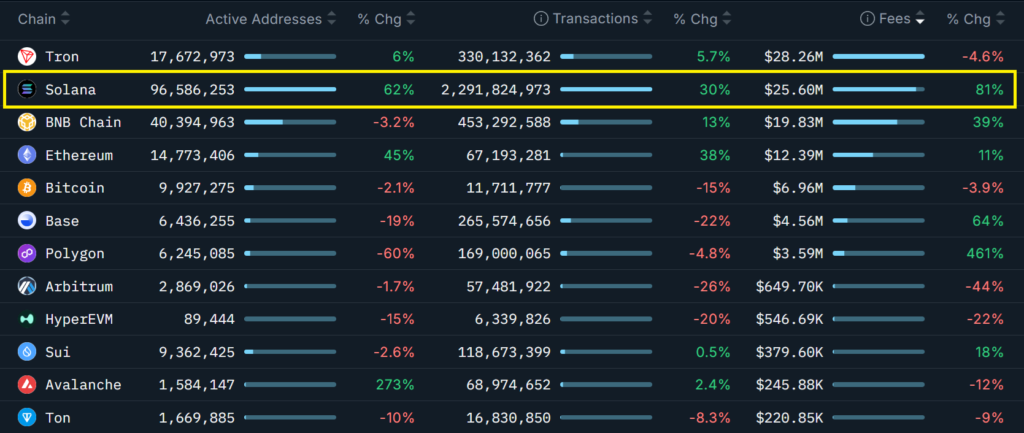Click the info icon beside Transactions header
The width and height of the screenshot is (1024, 433).
point(541,19)
